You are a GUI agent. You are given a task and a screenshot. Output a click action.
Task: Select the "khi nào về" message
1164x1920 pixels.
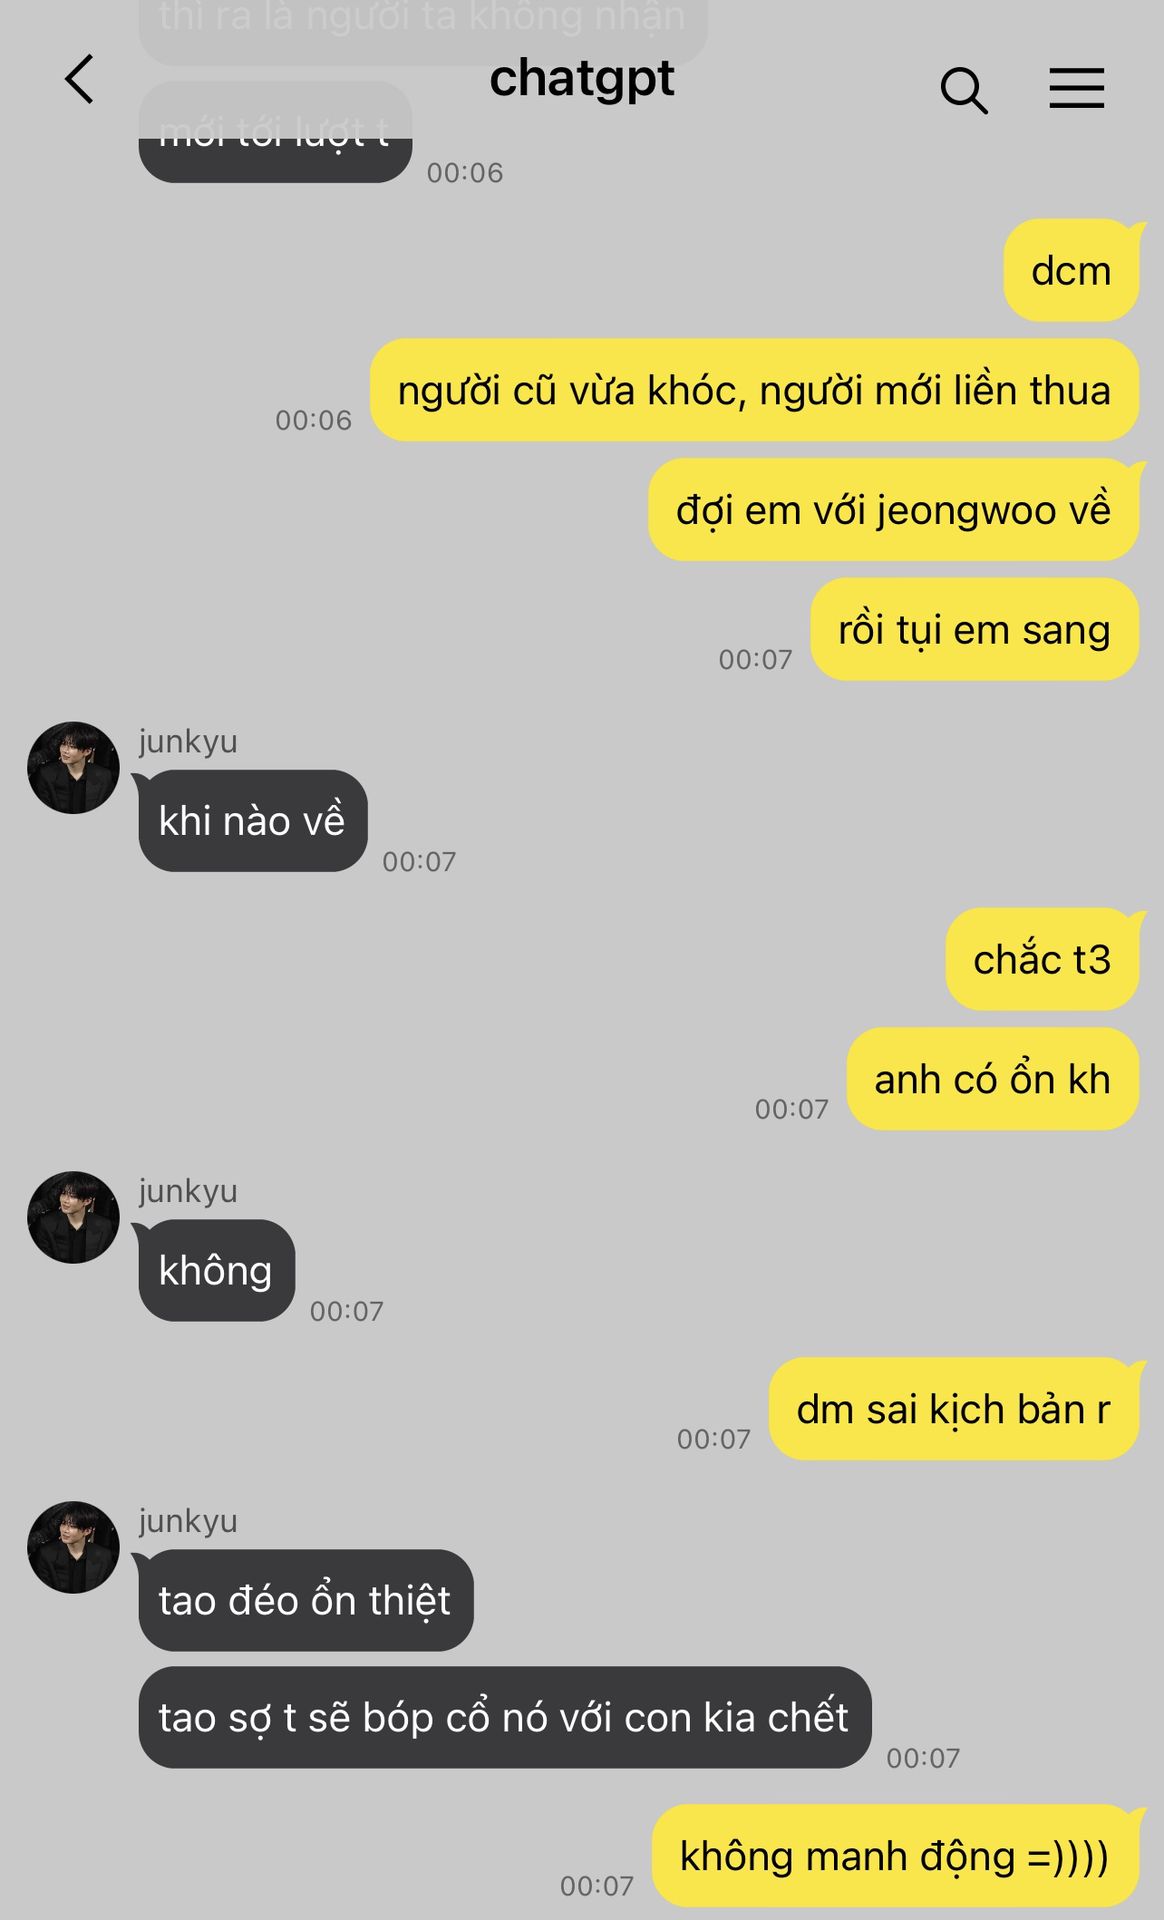253,821
